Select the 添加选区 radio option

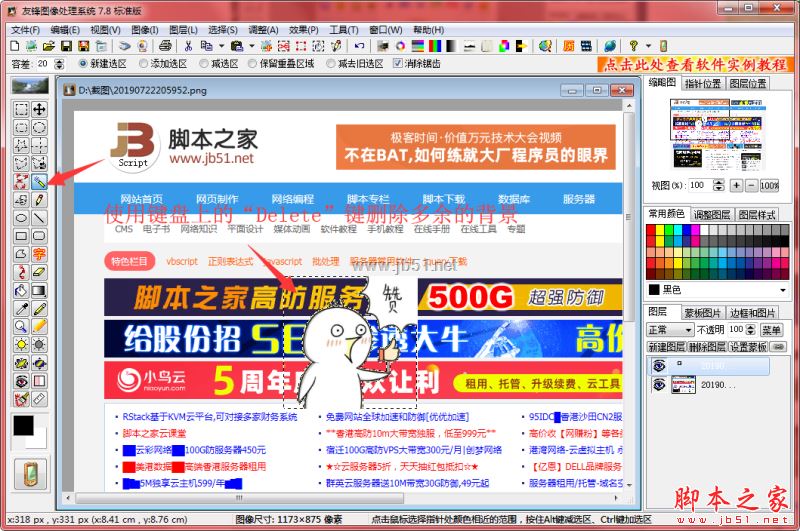[162, 64]
